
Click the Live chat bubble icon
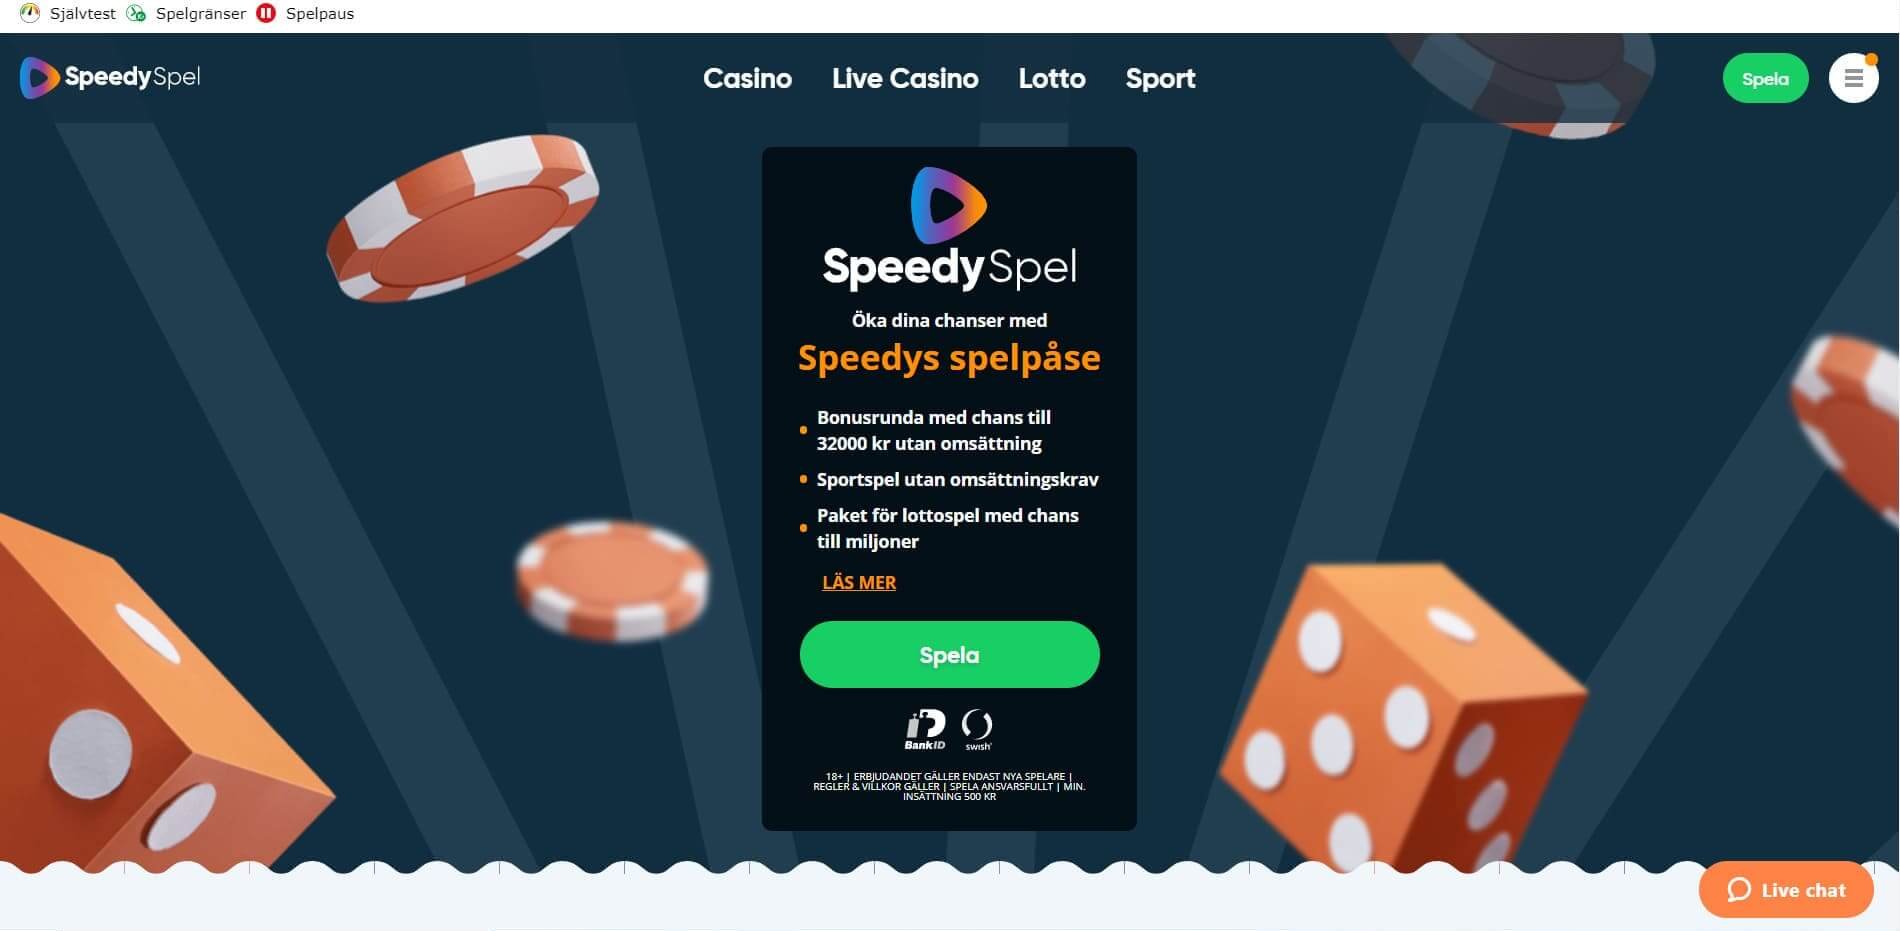(x=1739, y=889)
